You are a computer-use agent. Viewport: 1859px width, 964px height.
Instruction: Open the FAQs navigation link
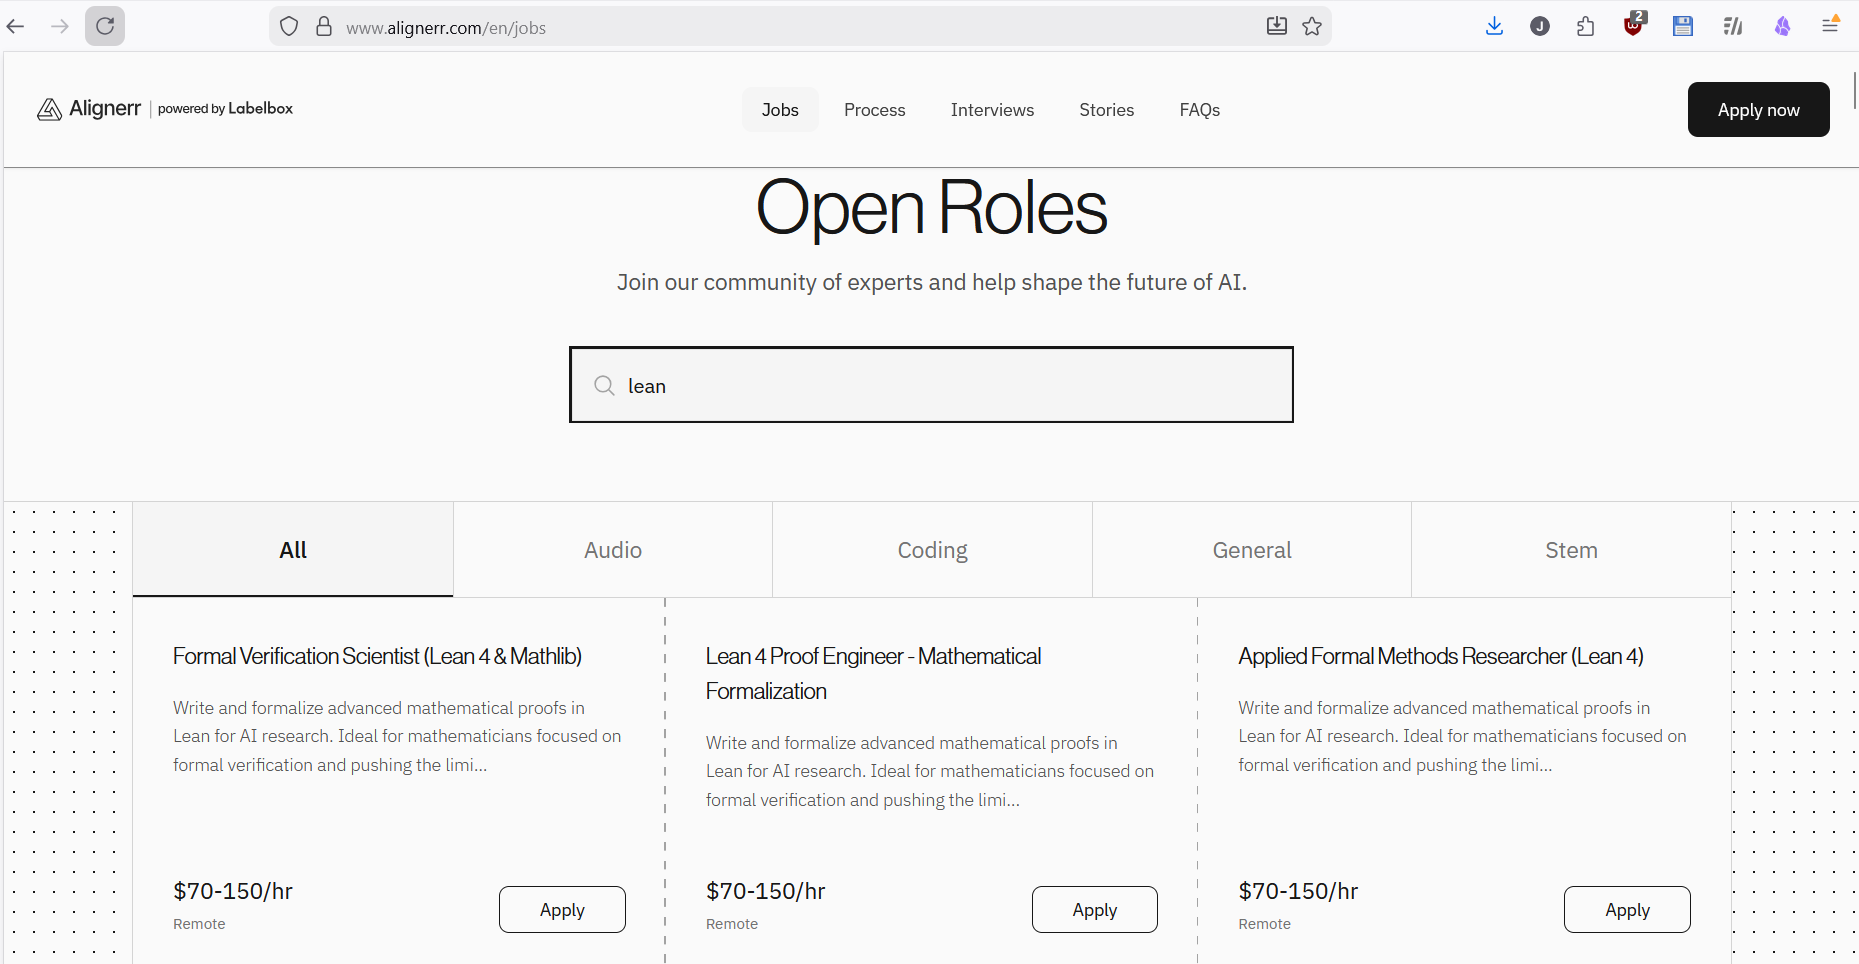[x=1199, y=110]
